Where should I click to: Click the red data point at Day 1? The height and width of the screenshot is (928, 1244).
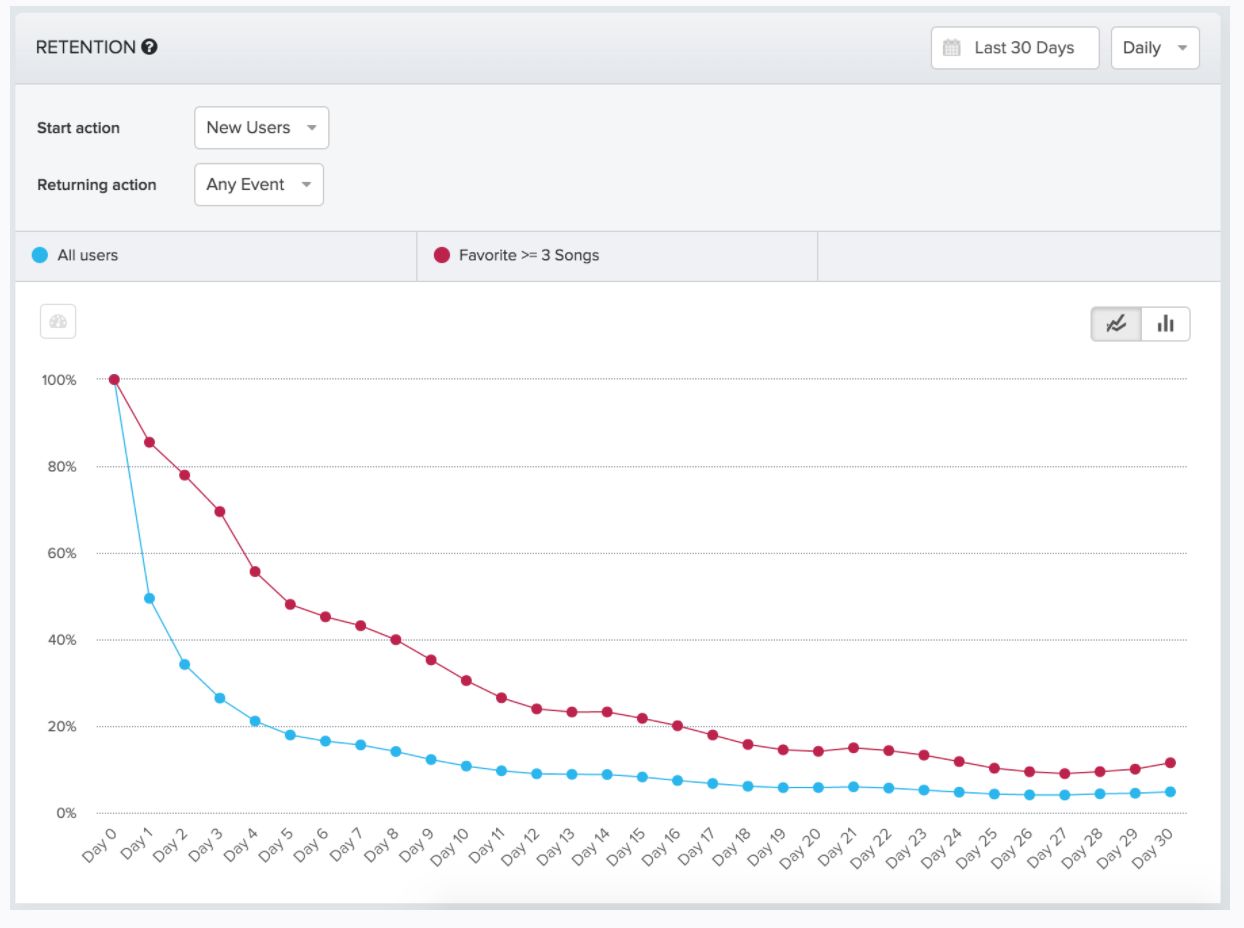[x=150, y=442]
